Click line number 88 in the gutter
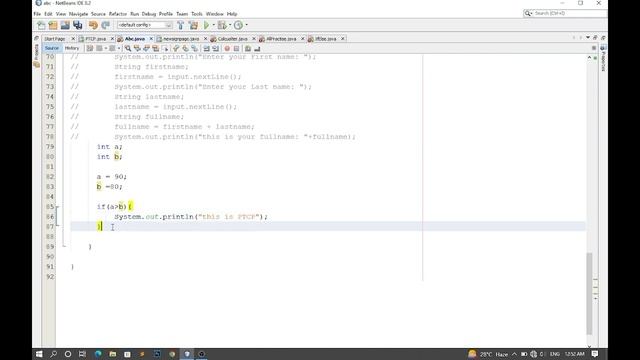 [x=50, y=237]
